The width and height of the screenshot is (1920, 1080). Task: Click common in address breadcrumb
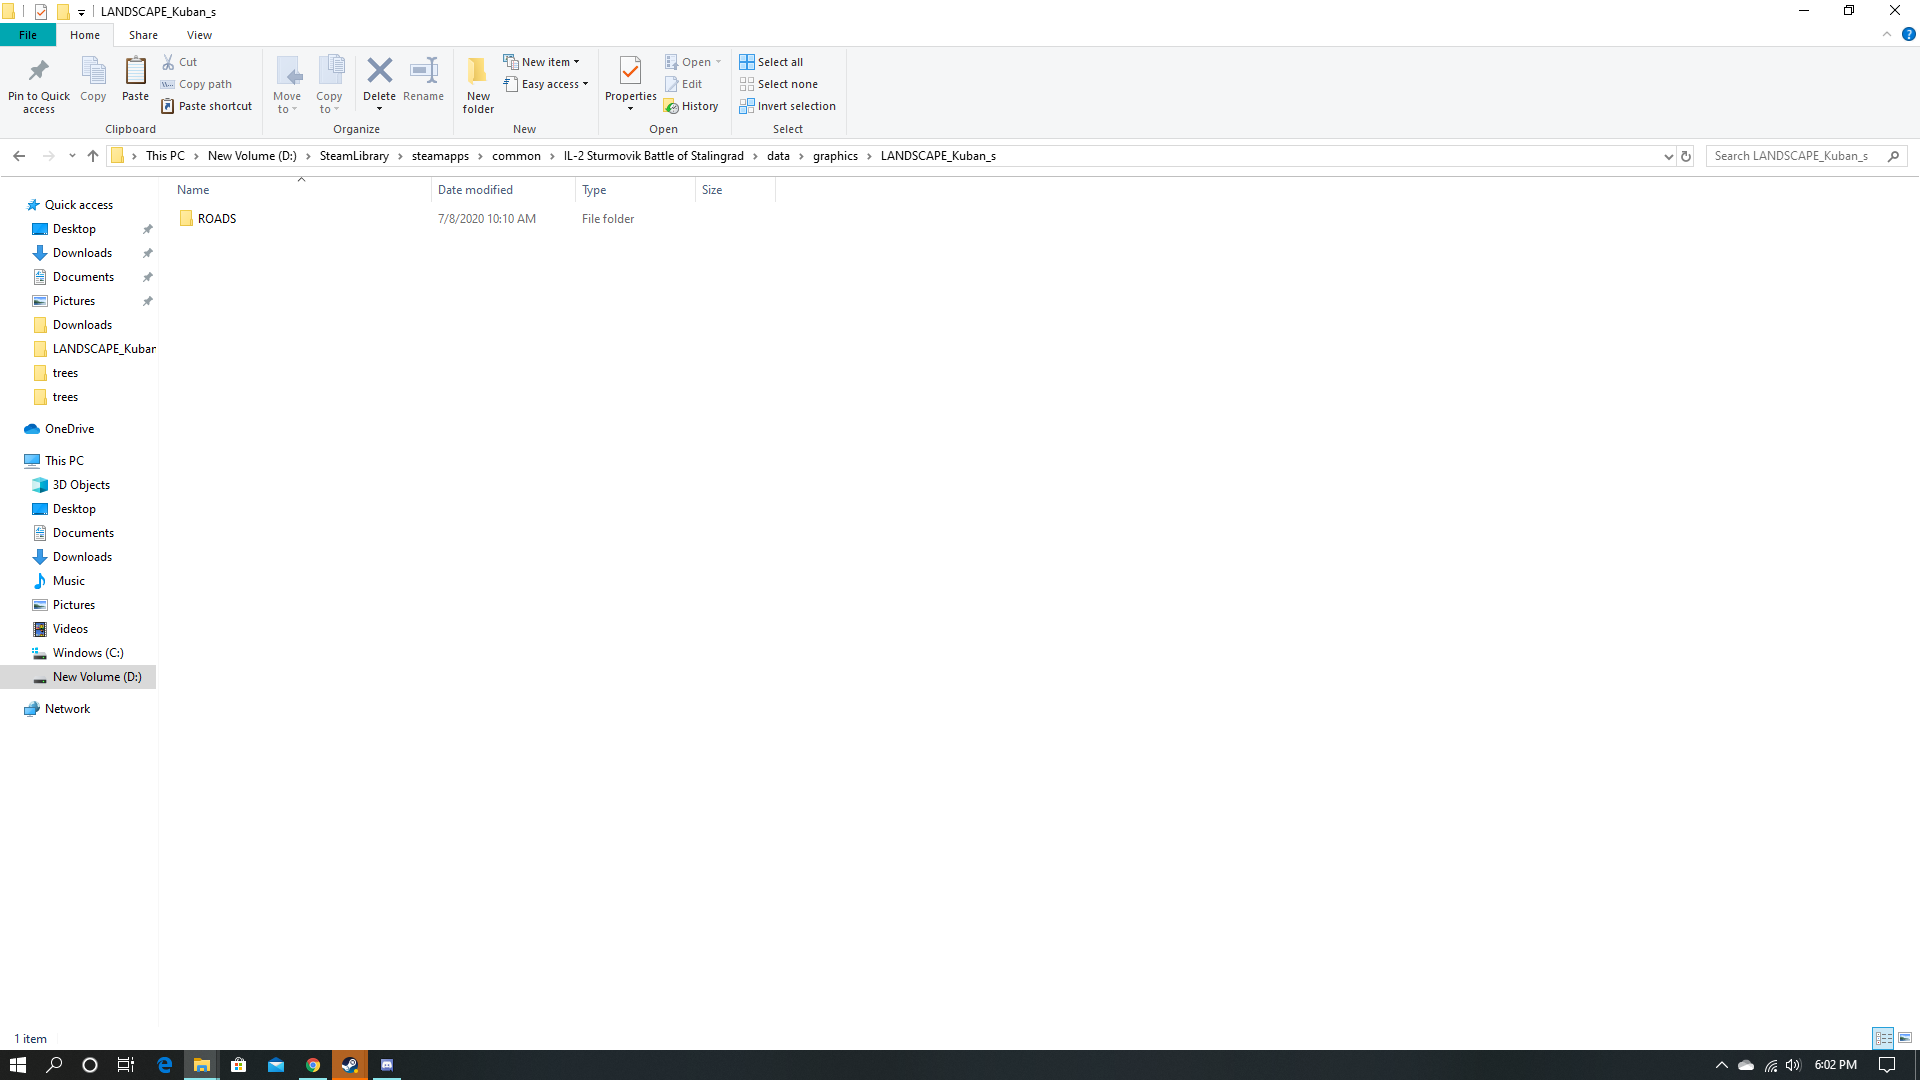516,156
